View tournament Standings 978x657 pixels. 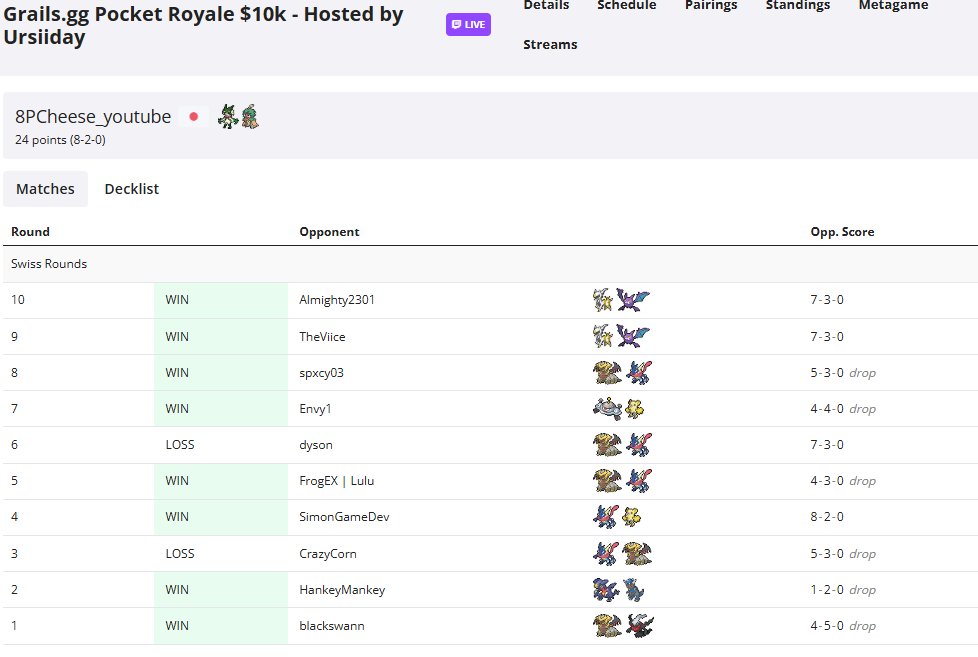coord(797,5)
